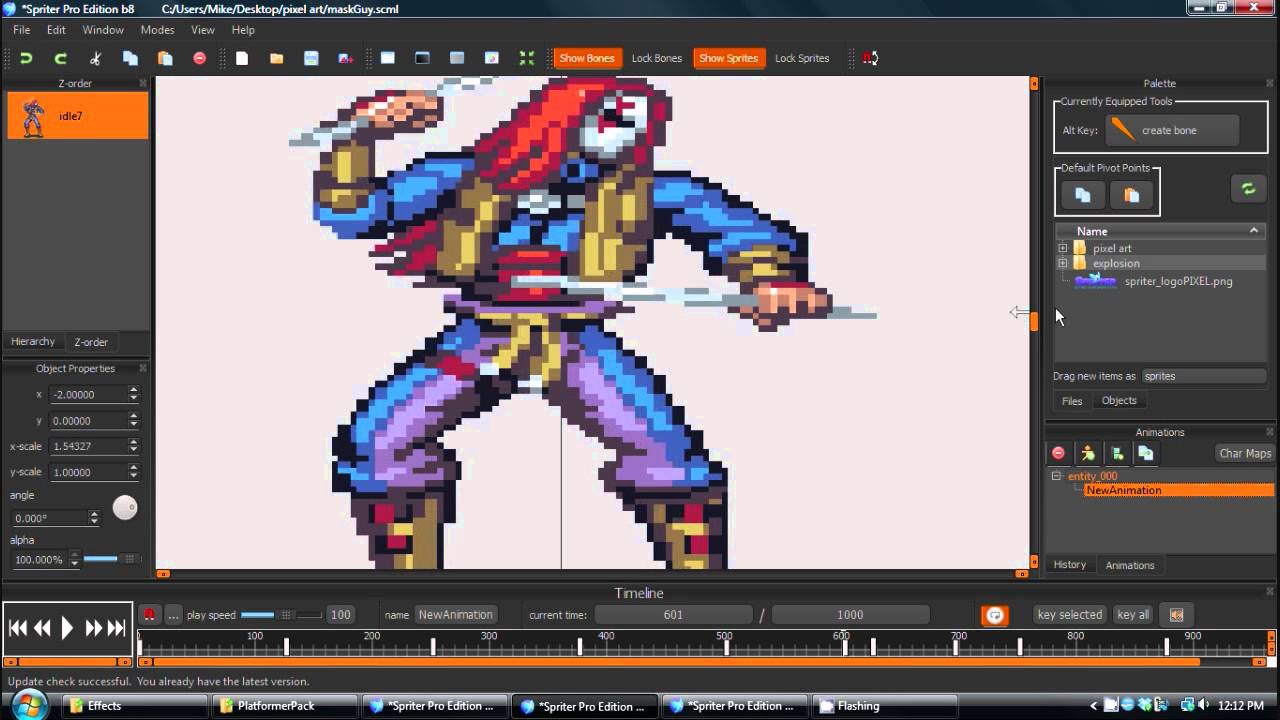
Task: Click the red rotate icon at toolbar end
Action: 871,58
